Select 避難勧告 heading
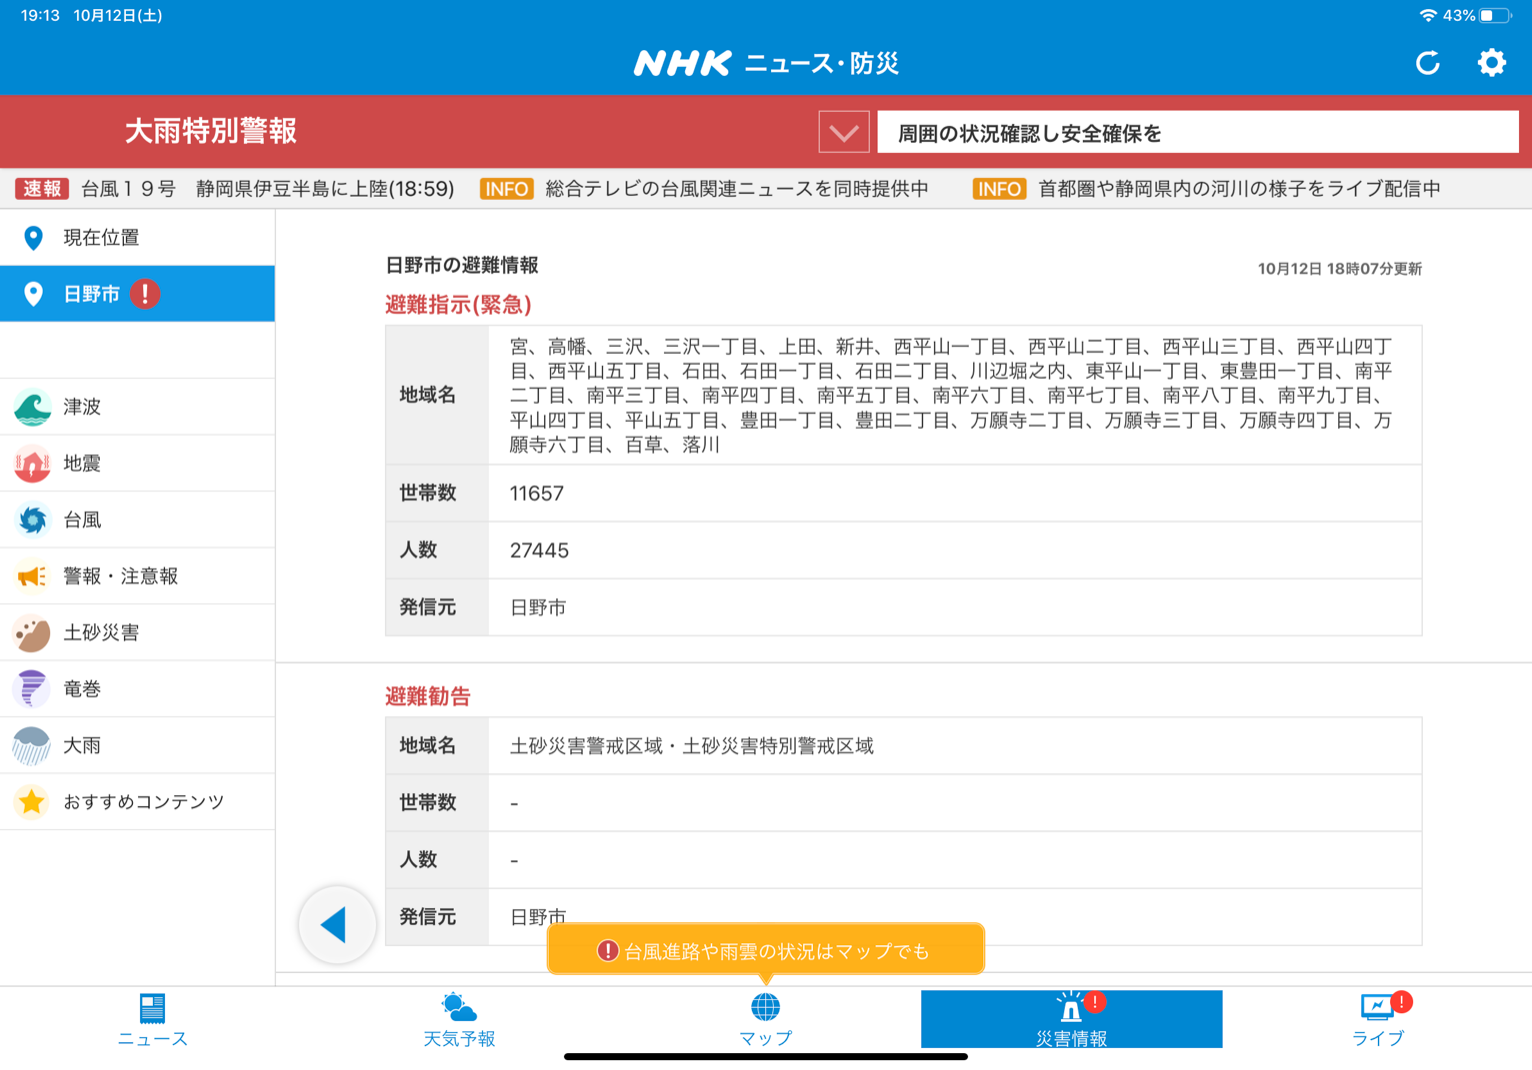Screen dimensions: 1532x1070 pos(428,696)
